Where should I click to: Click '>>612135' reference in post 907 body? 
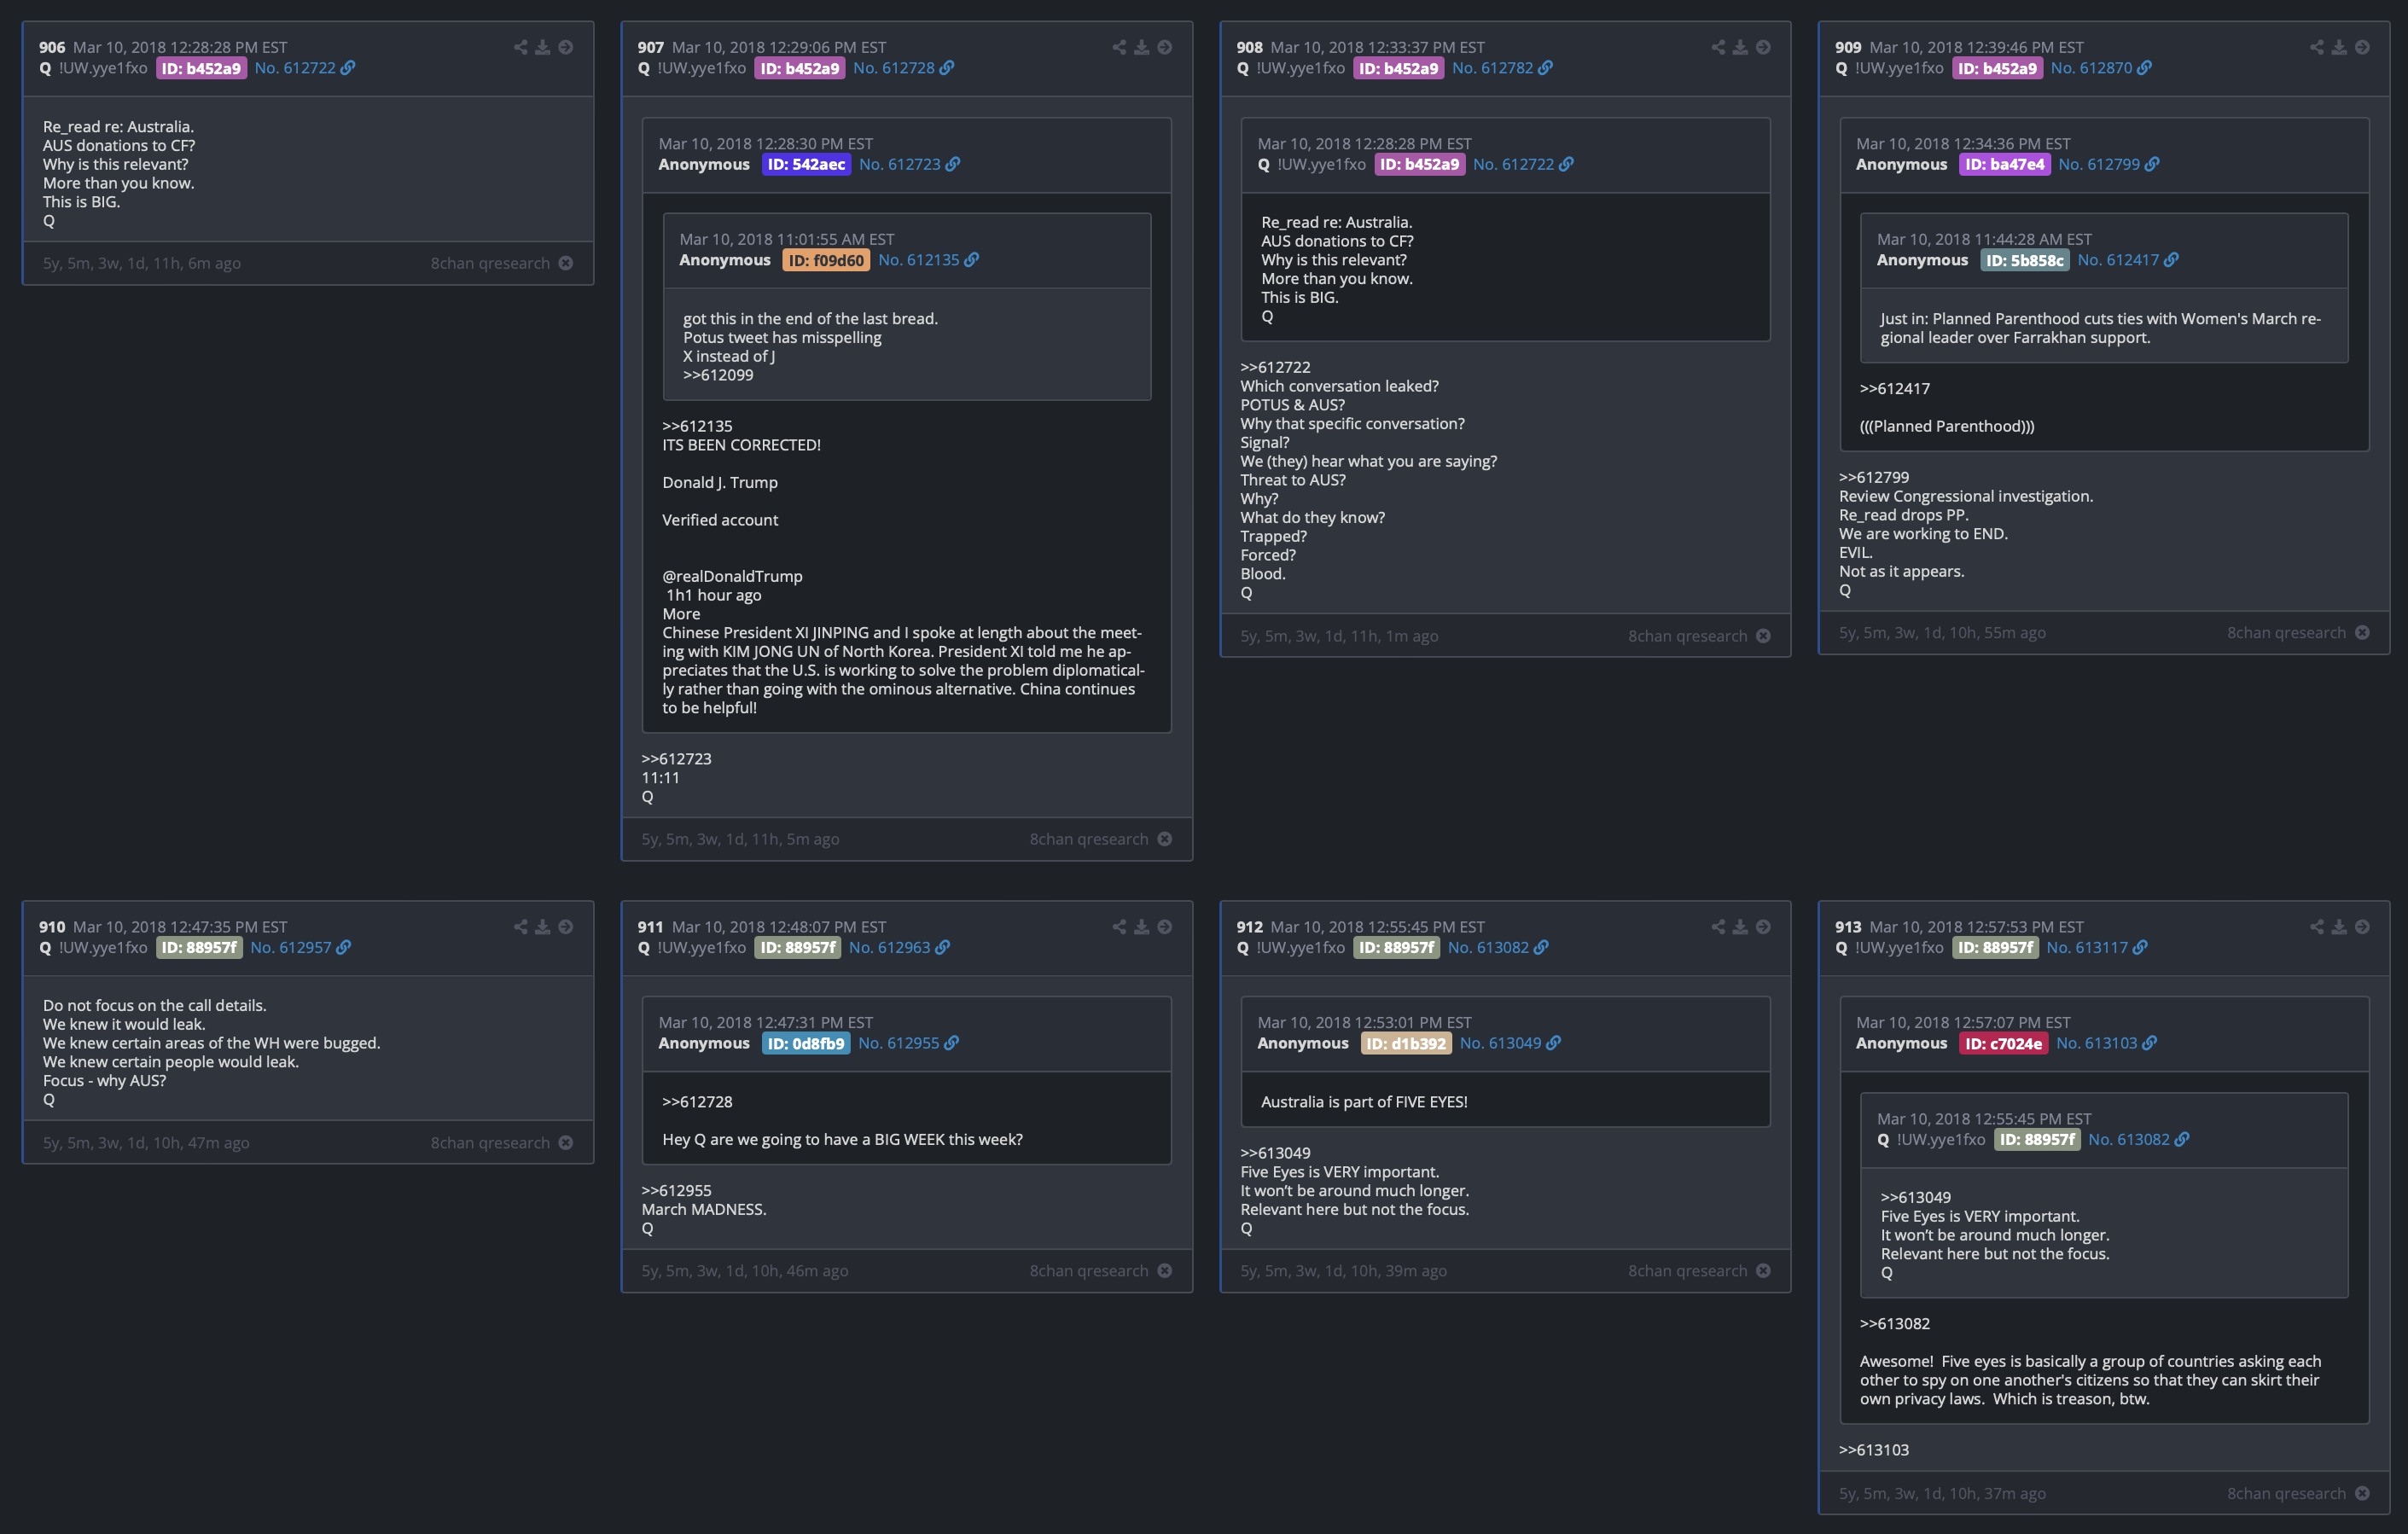point(697,427)
